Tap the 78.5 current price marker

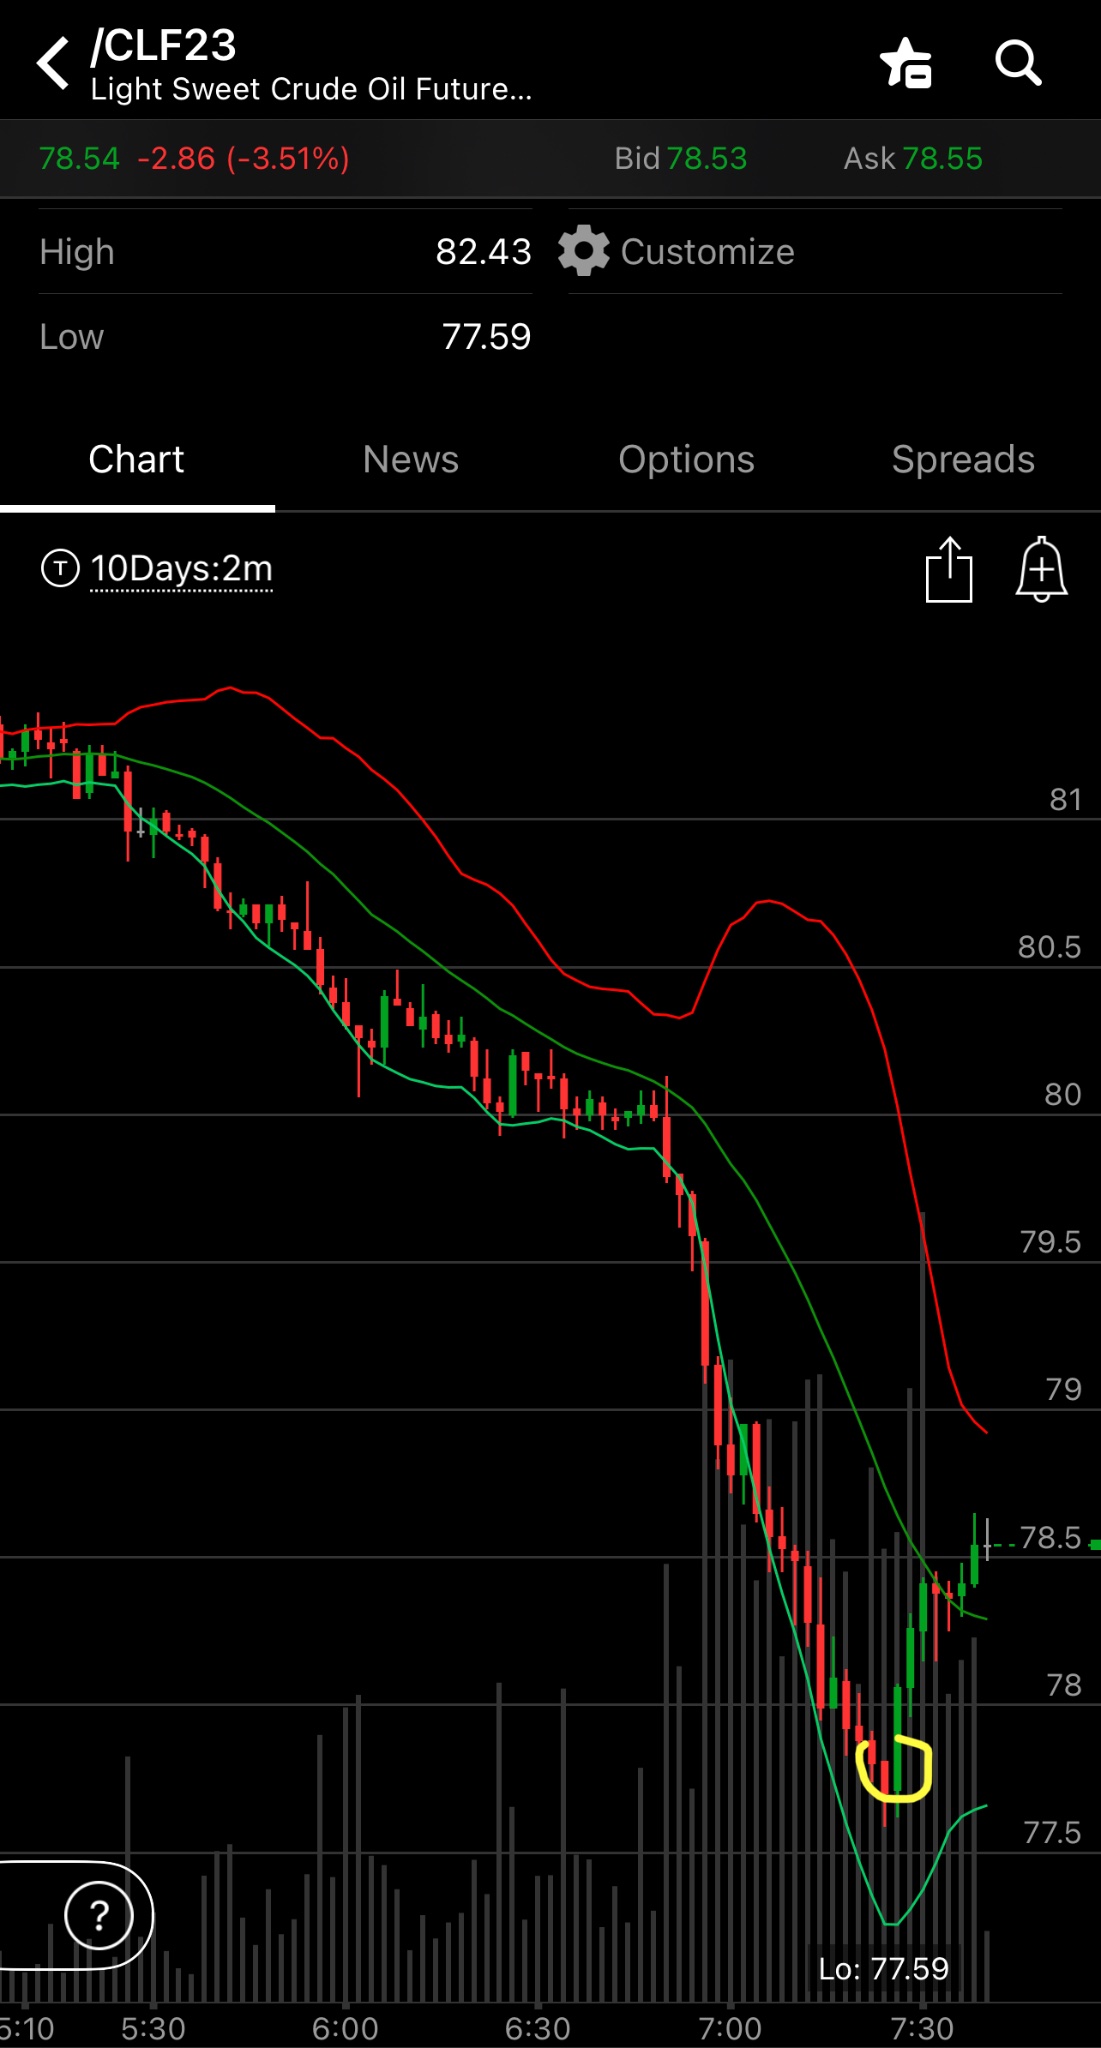(x=1050, y=1537)
